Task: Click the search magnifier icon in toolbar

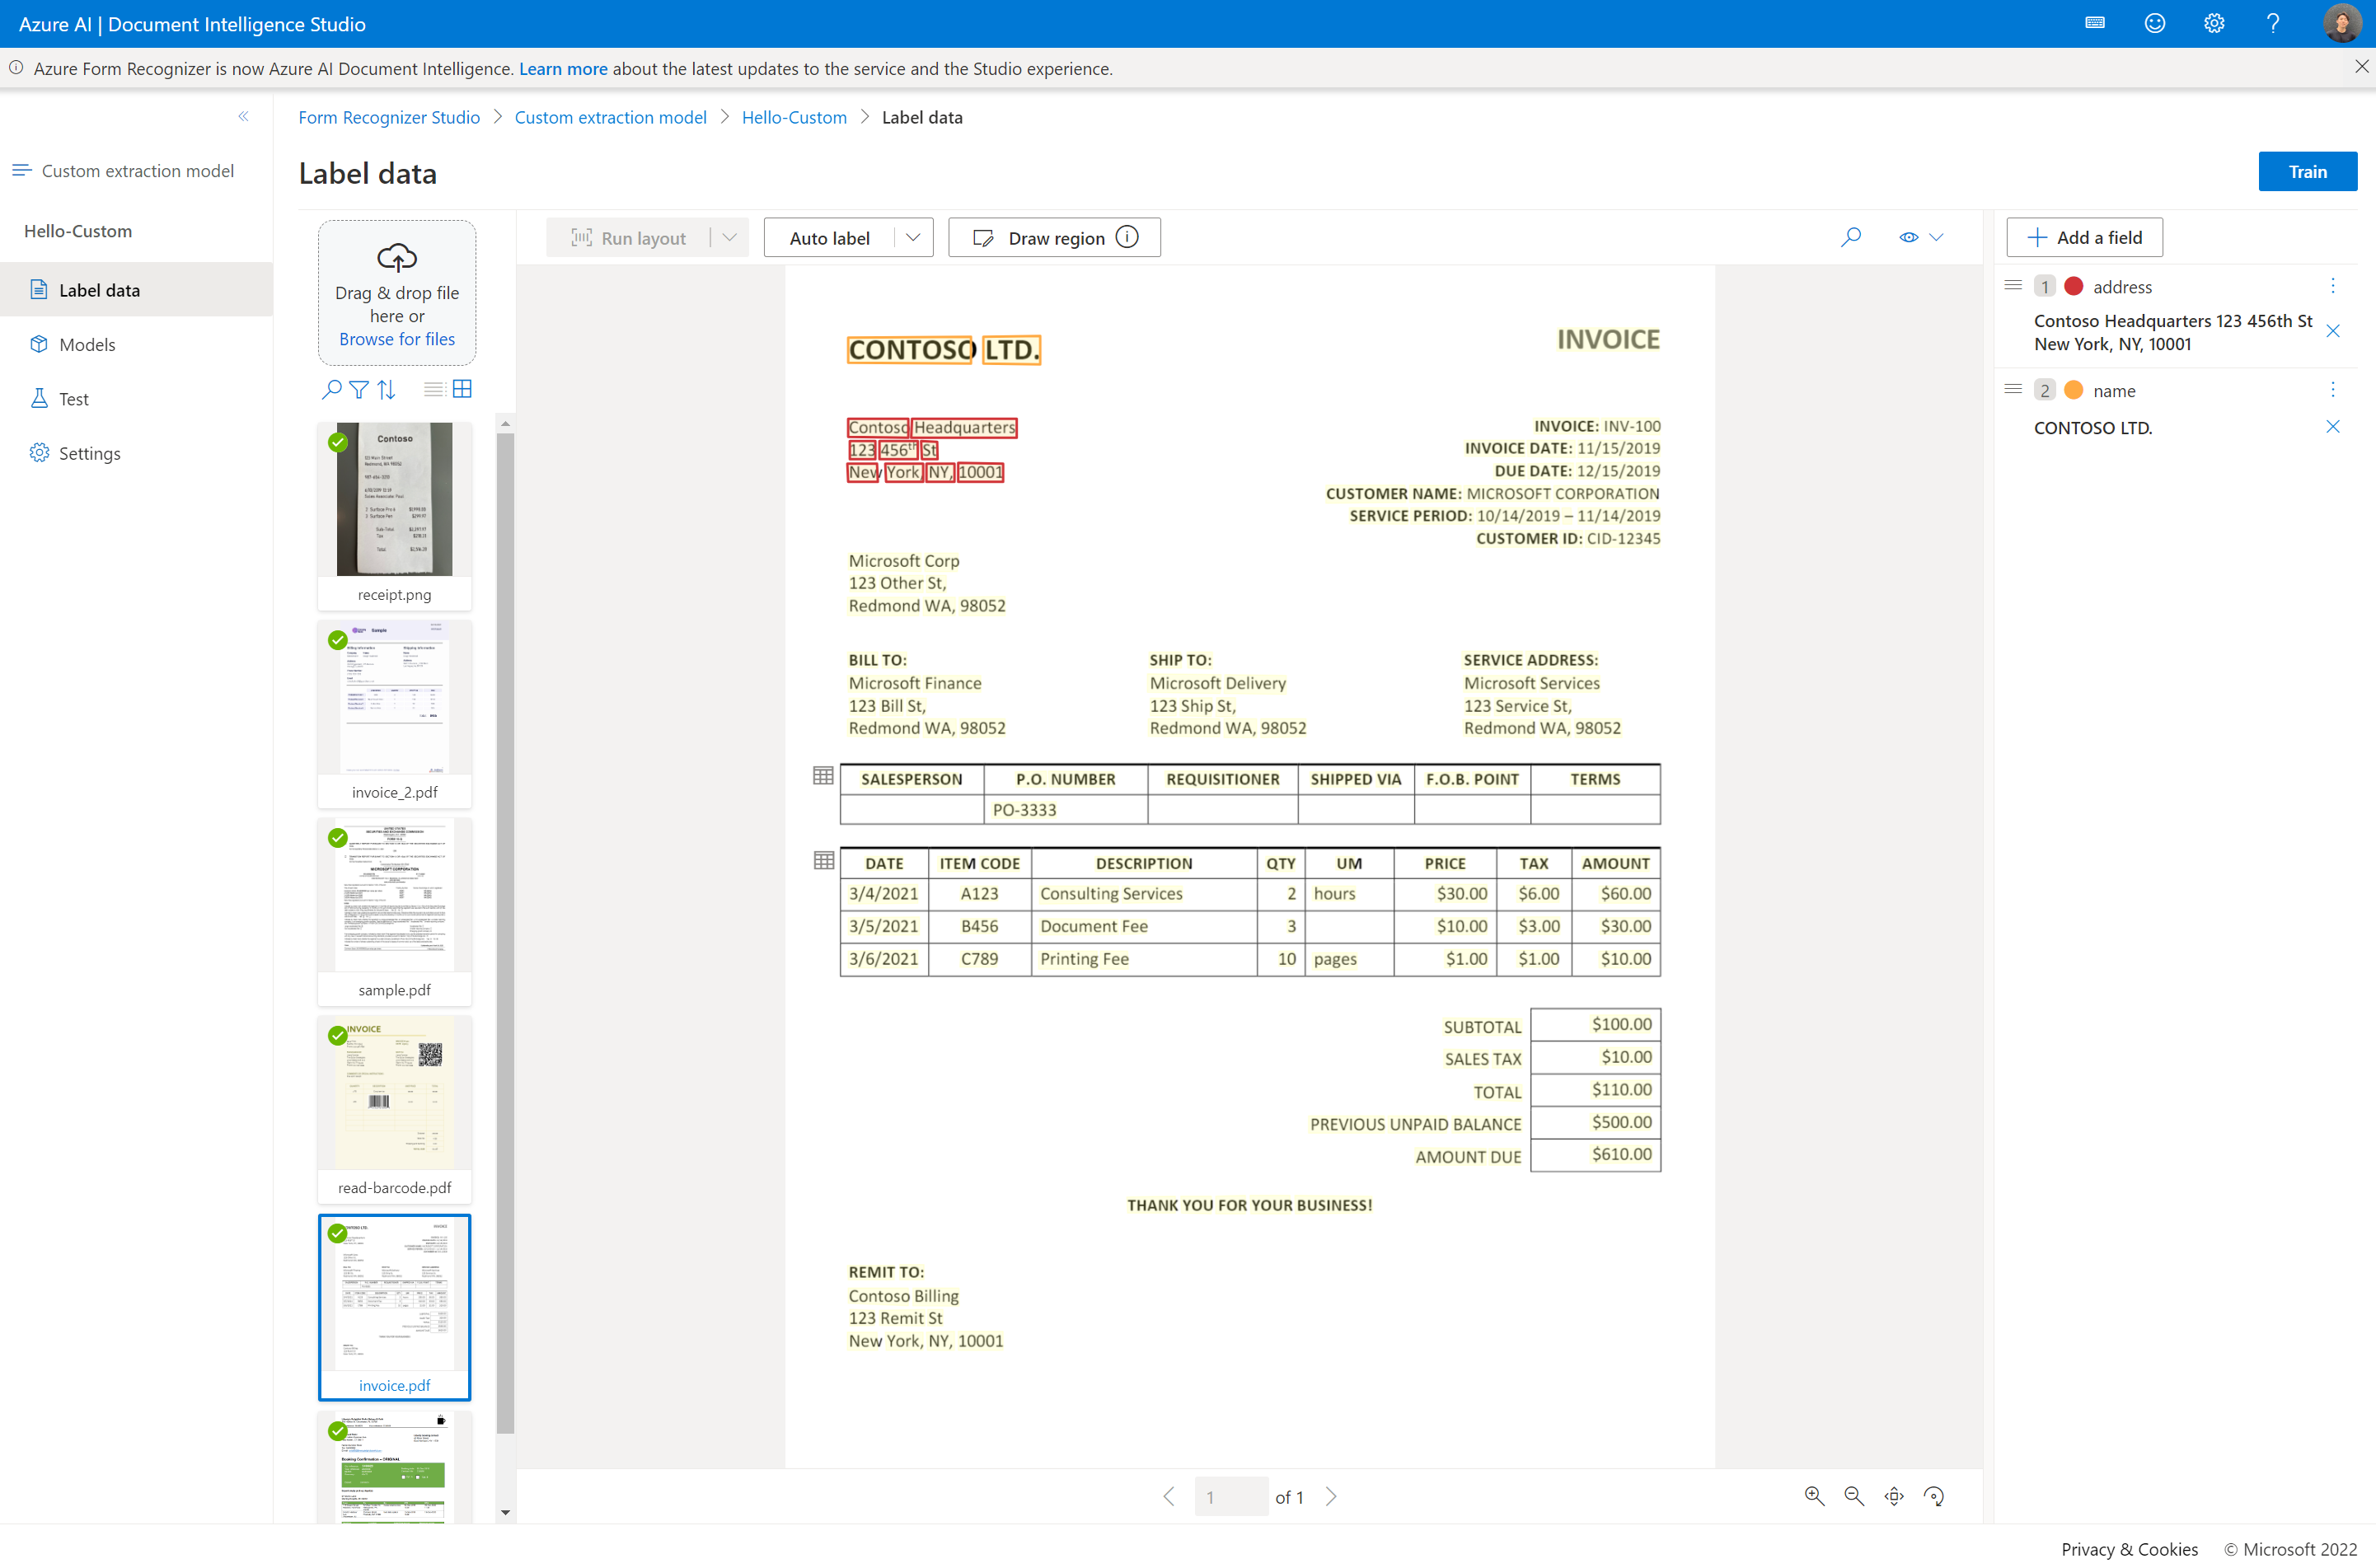Action: coord(1849,238)
